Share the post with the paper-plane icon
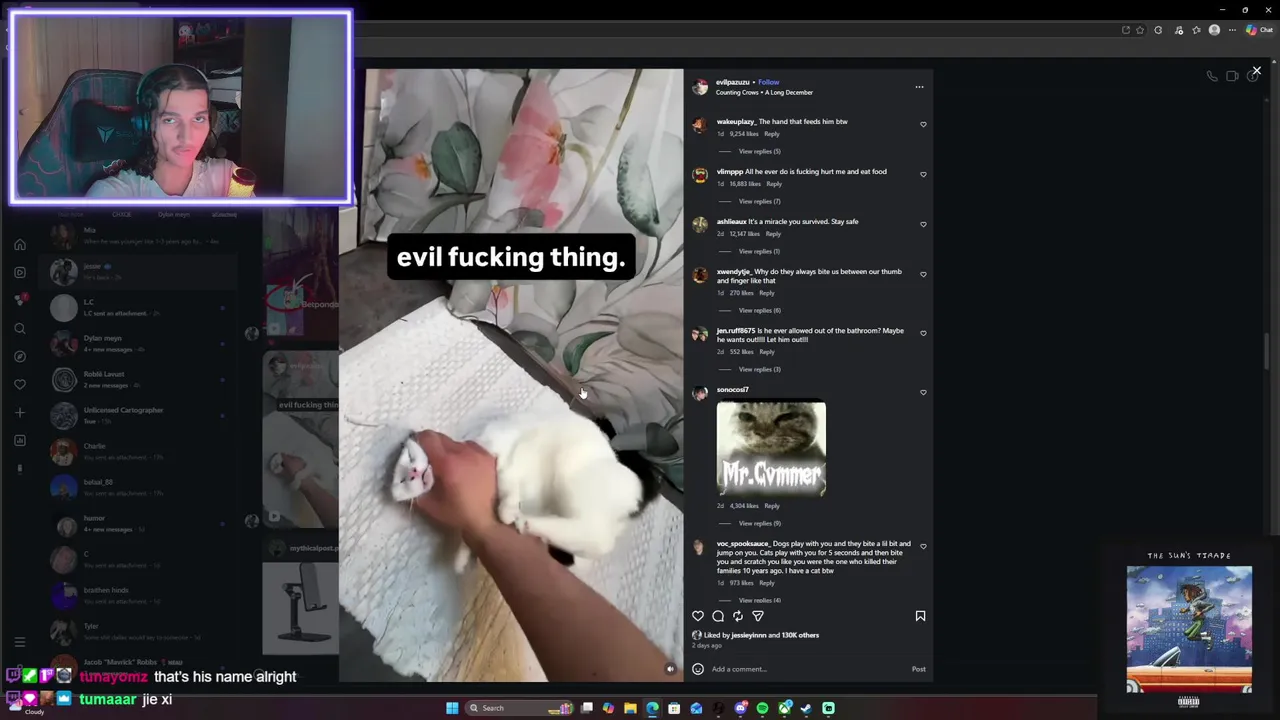 pos(758,616)
